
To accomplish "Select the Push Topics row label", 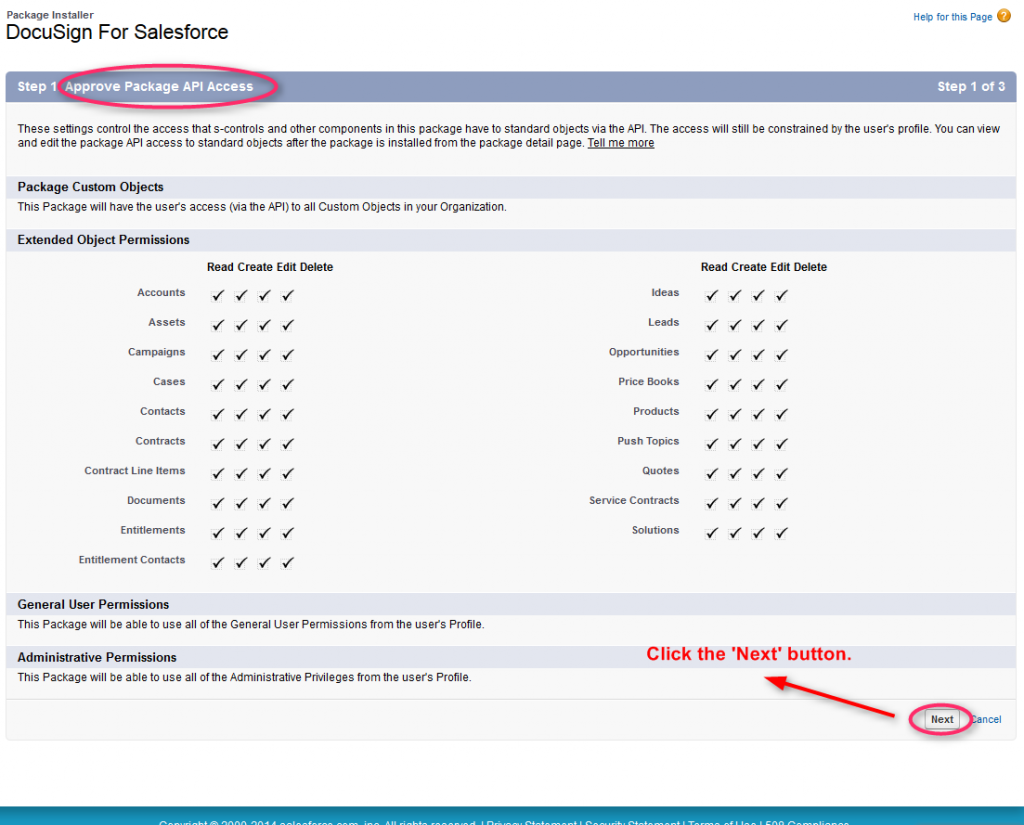I will coord(648,441).
